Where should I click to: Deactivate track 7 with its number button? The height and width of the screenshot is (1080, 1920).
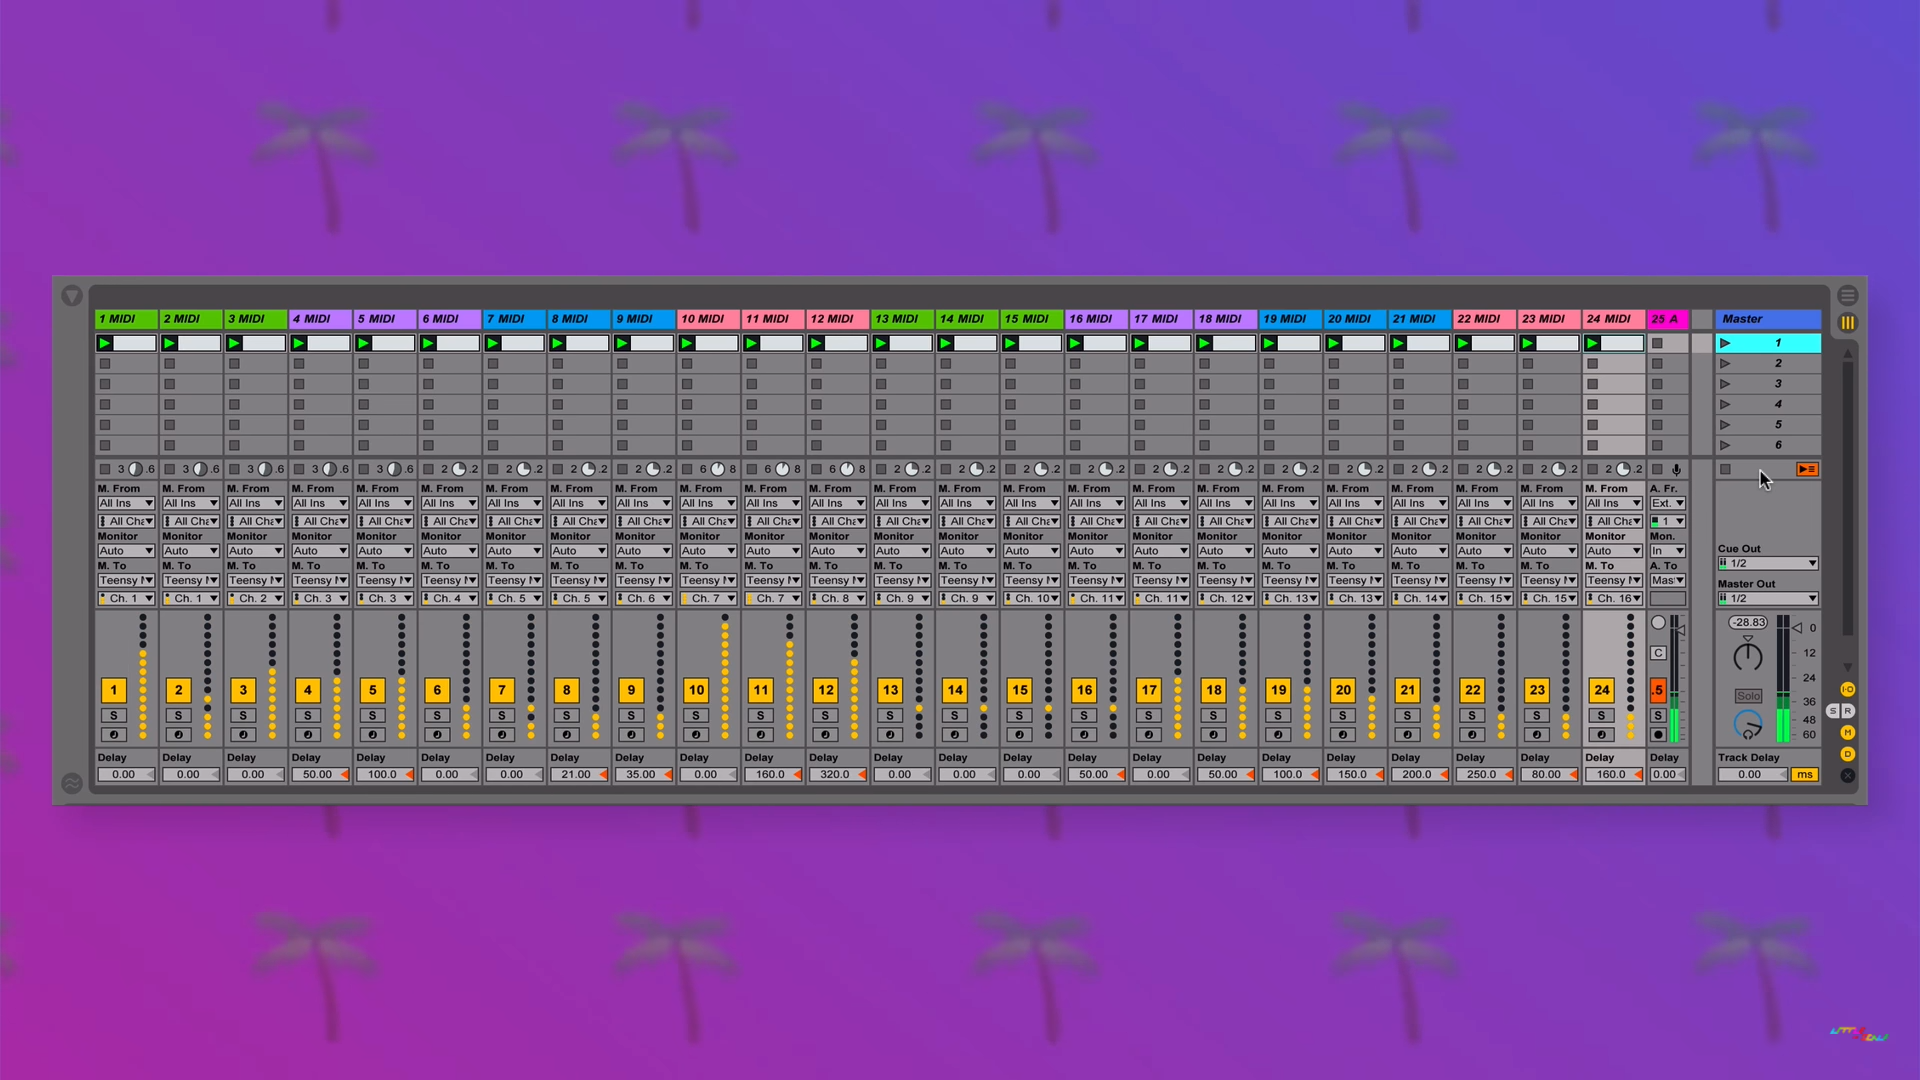(502, 690)
